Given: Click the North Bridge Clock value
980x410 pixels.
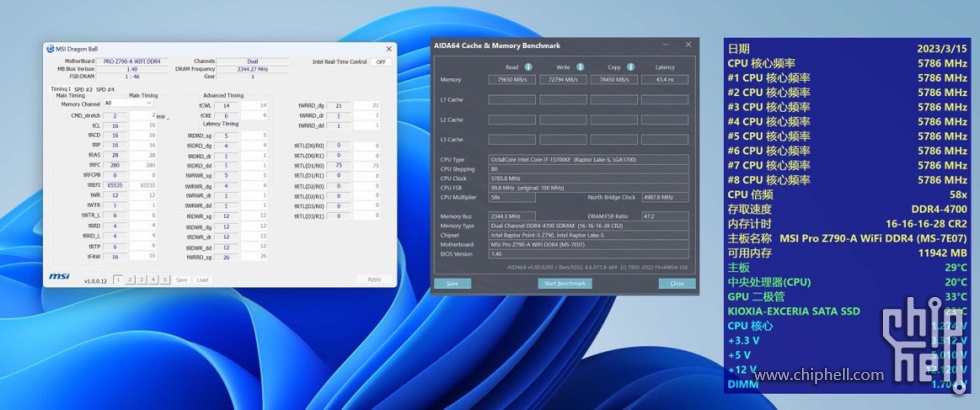Looking at the screenshot, I should 665,197.
